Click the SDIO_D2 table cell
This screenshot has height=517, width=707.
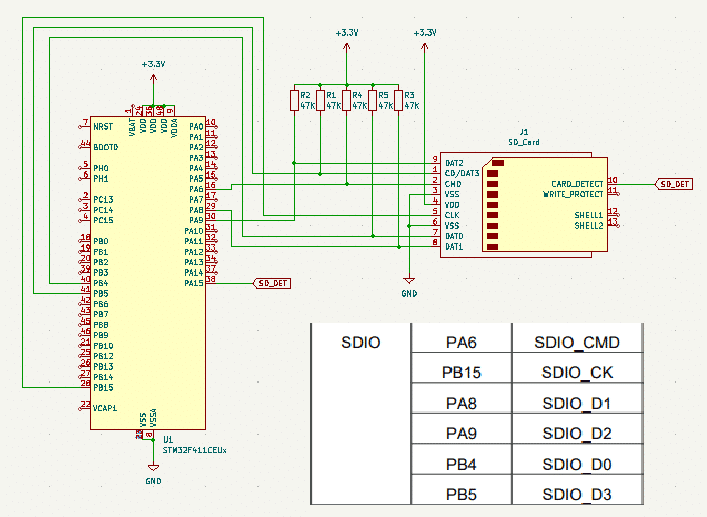[577, 433]
